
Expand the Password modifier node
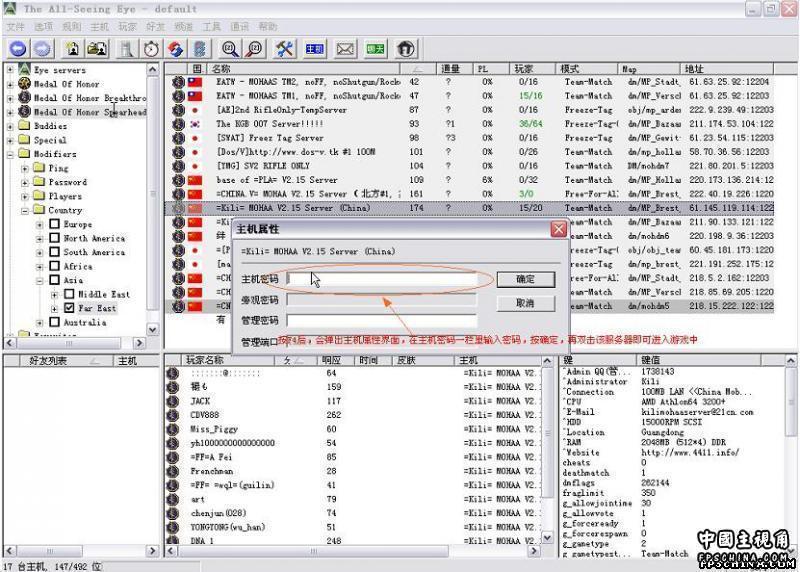(x=24, y=182)
